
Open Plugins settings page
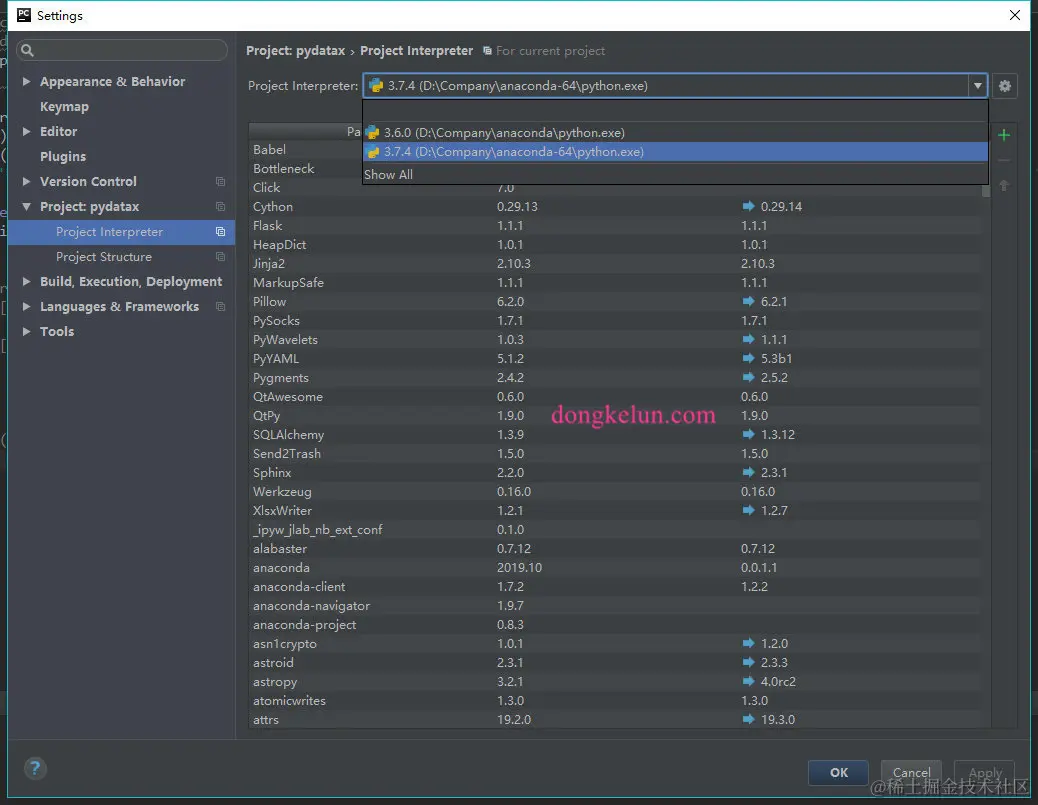63,156
